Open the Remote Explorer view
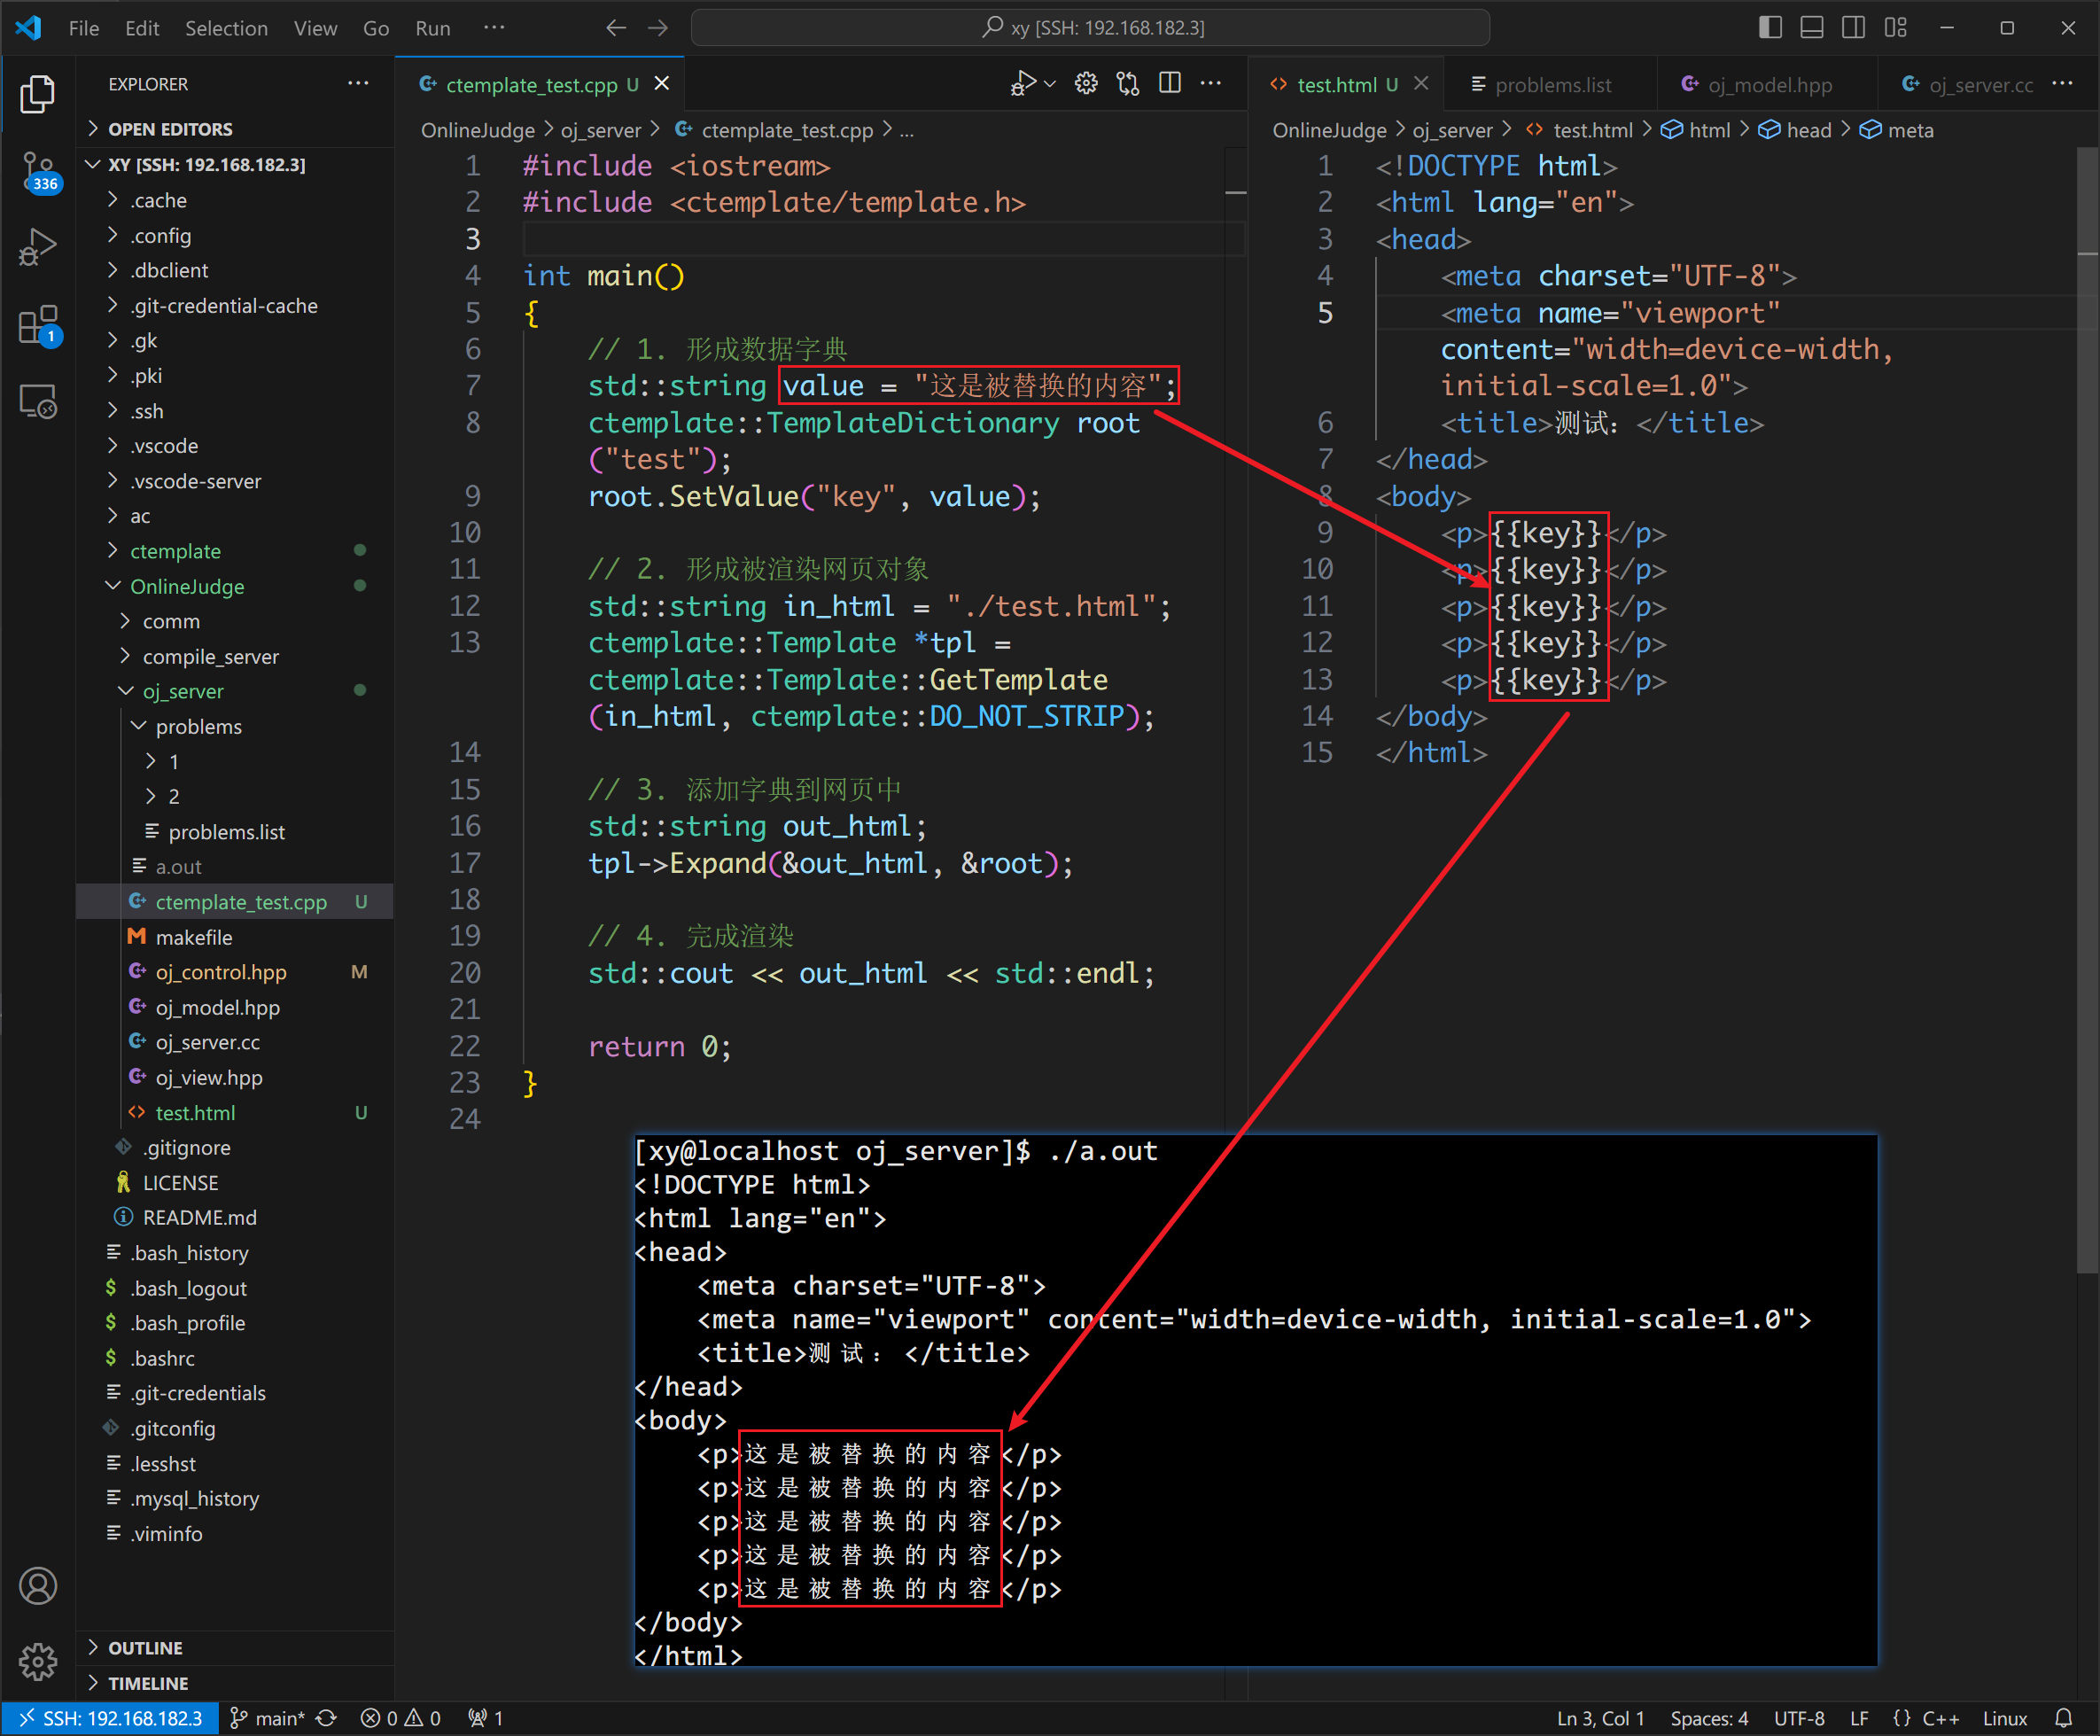This screenshot has width=2100, height=1736. click(38, 402)
